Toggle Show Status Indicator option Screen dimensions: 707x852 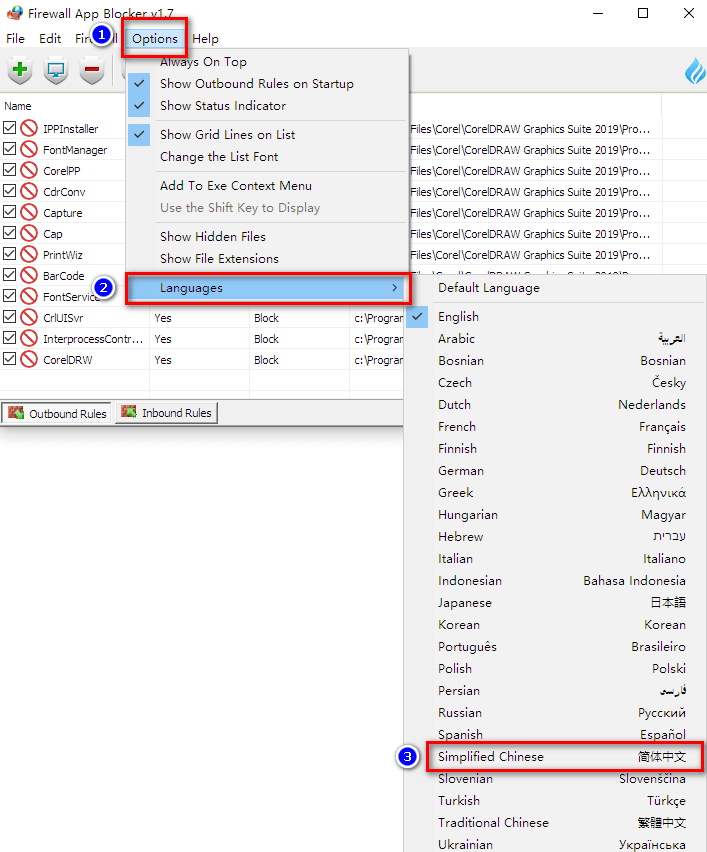tap(267, 106)
